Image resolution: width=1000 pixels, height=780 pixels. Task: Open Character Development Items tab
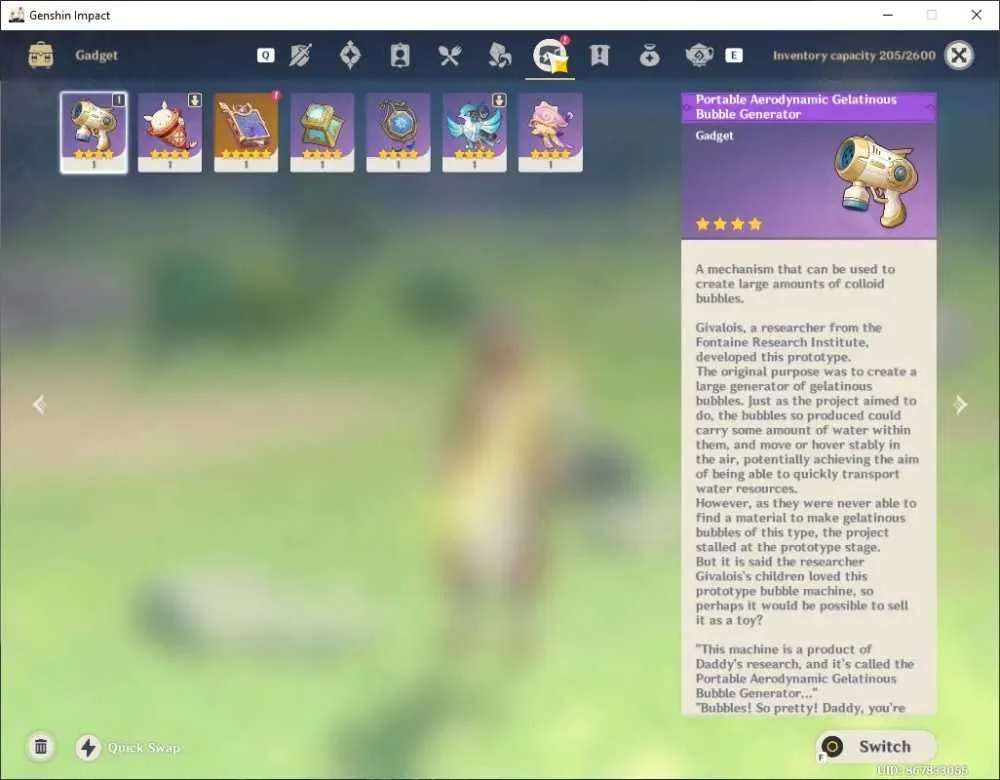400,55
